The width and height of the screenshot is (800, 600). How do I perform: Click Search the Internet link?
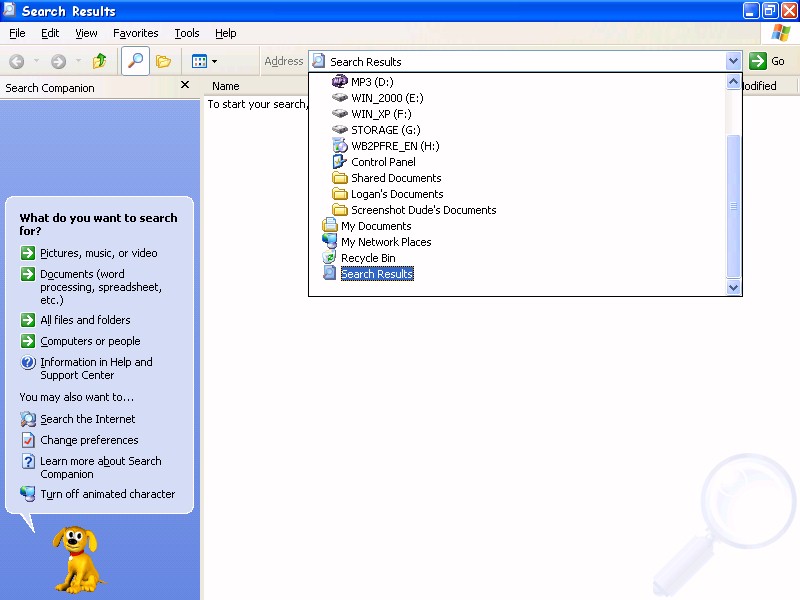click(88, 419)
